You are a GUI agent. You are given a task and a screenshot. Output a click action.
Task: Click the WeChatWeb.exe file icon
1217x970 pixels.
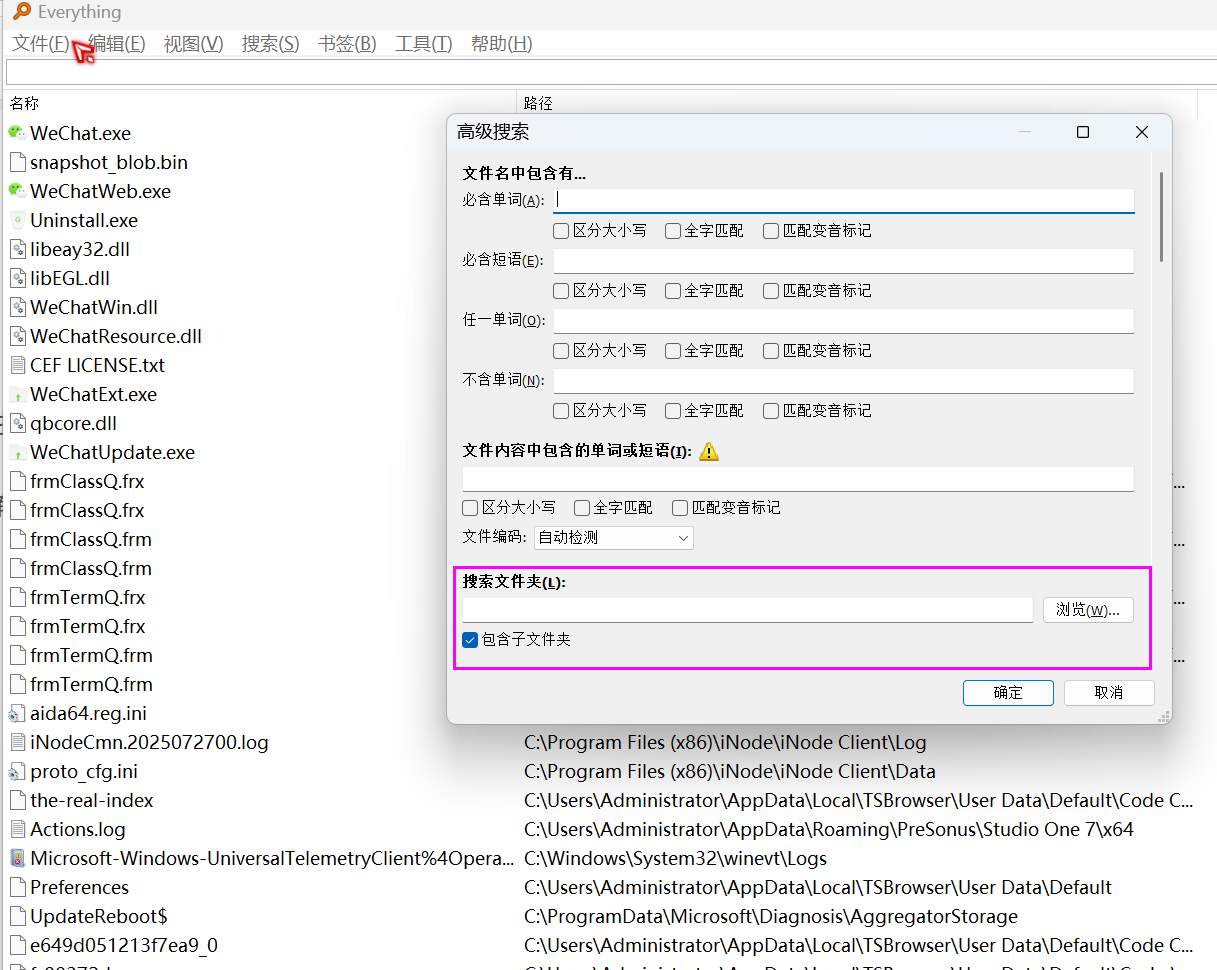point(17,191)
